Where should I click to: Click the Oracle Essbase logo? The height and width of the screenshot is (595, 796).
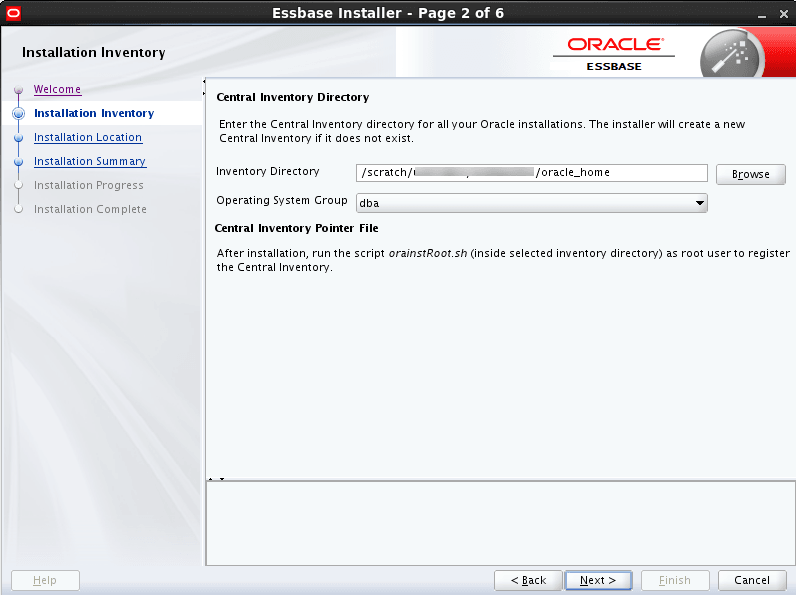tap(614, 54)
